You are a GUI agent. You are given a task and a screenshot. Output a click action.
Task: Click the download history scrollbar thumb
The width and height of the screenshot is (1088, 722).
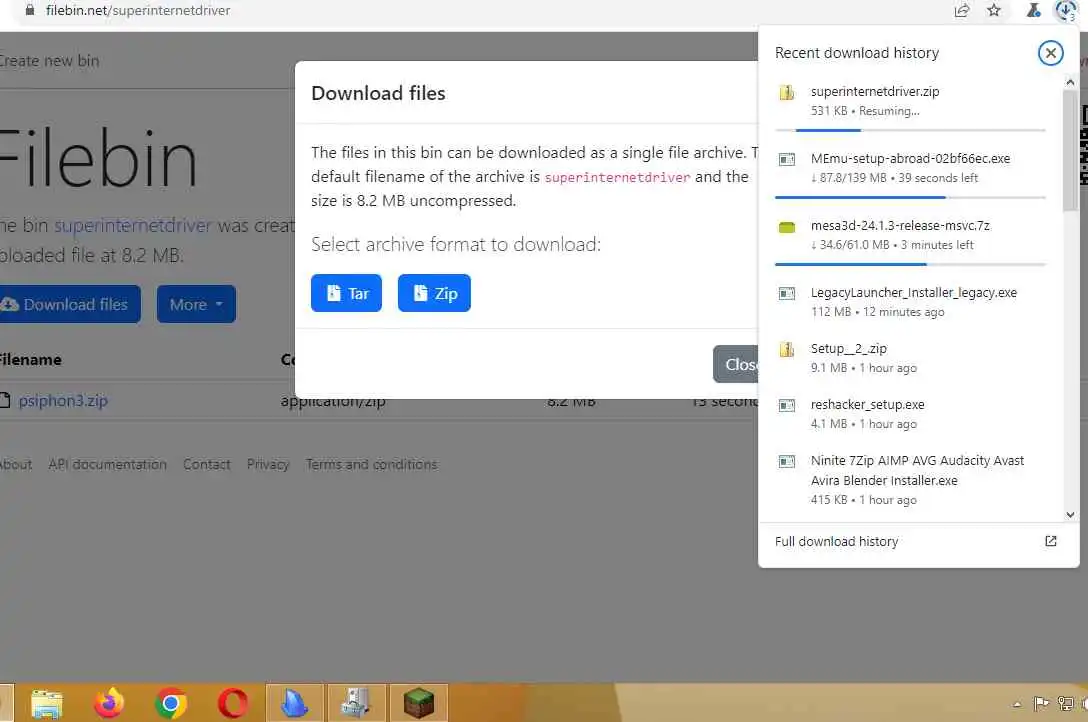tap(1070, 150)
